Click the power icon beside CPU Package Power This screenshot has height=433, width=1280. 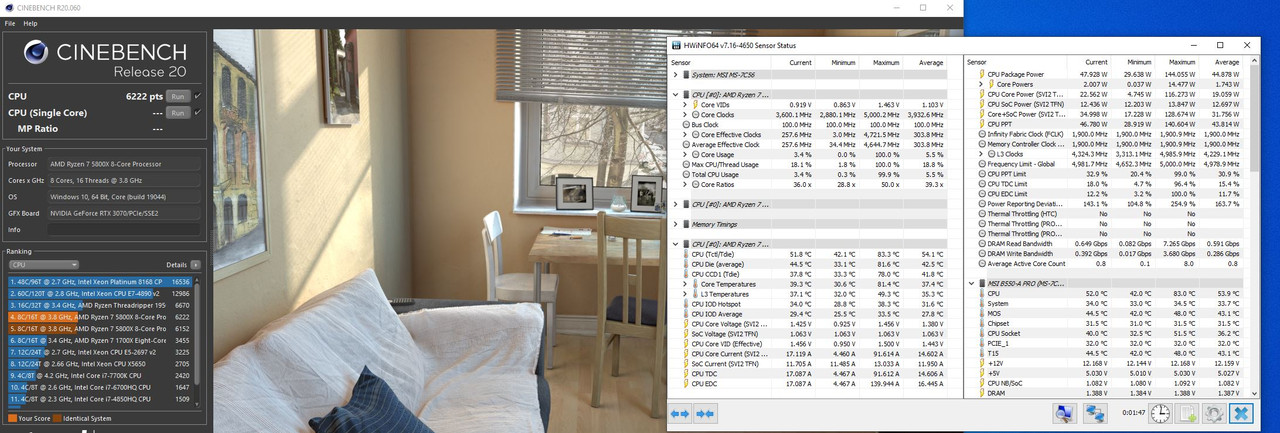tap(981, 74)
